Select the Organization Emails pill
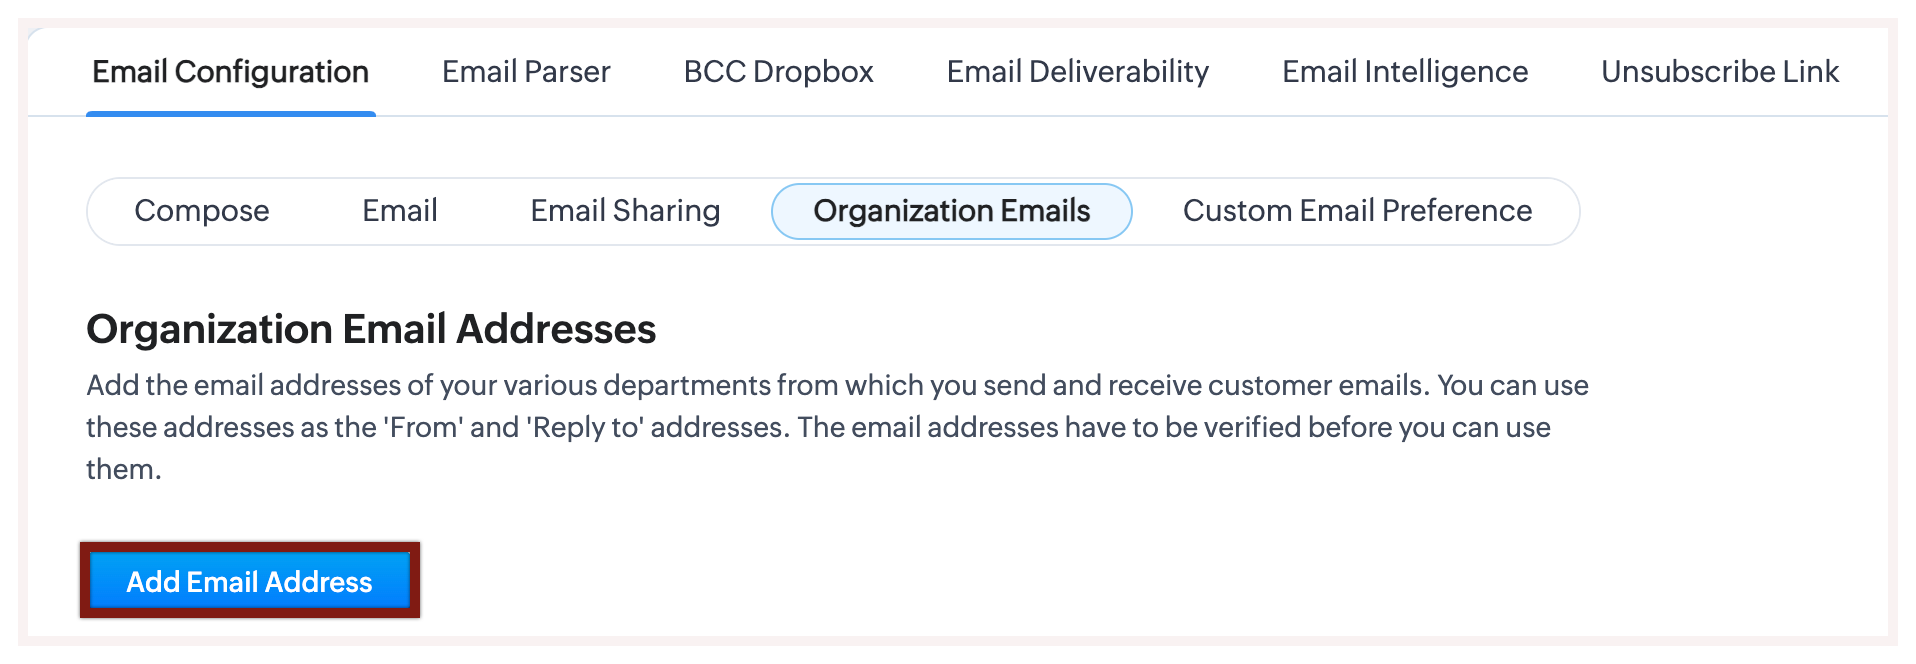Viewport: 1916px width, 664px height. tap(951, 211)
